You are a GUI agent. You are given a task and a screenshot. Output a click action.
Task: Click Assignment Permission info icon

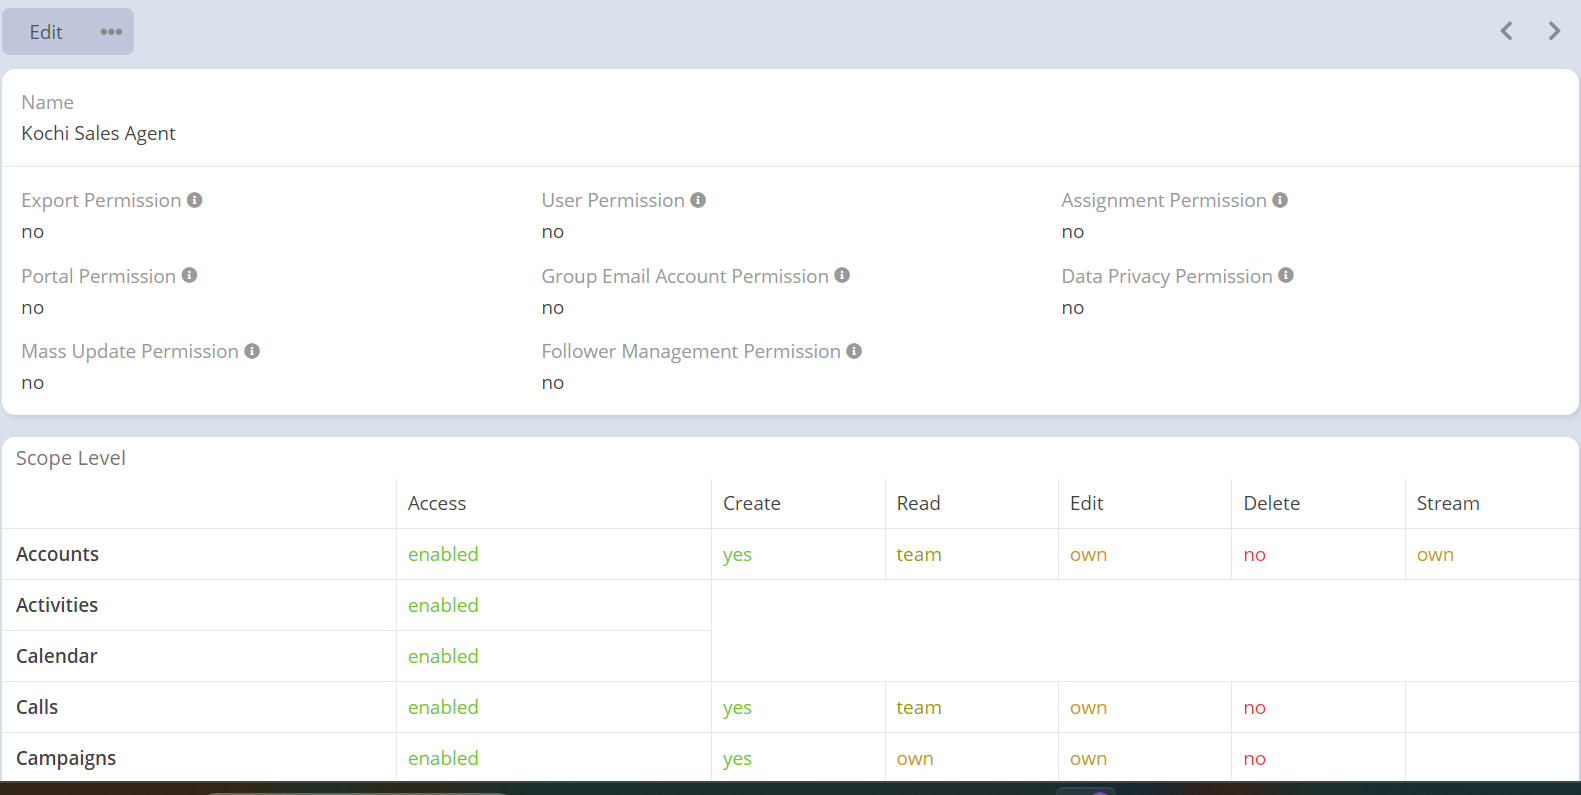point(1280,200)
